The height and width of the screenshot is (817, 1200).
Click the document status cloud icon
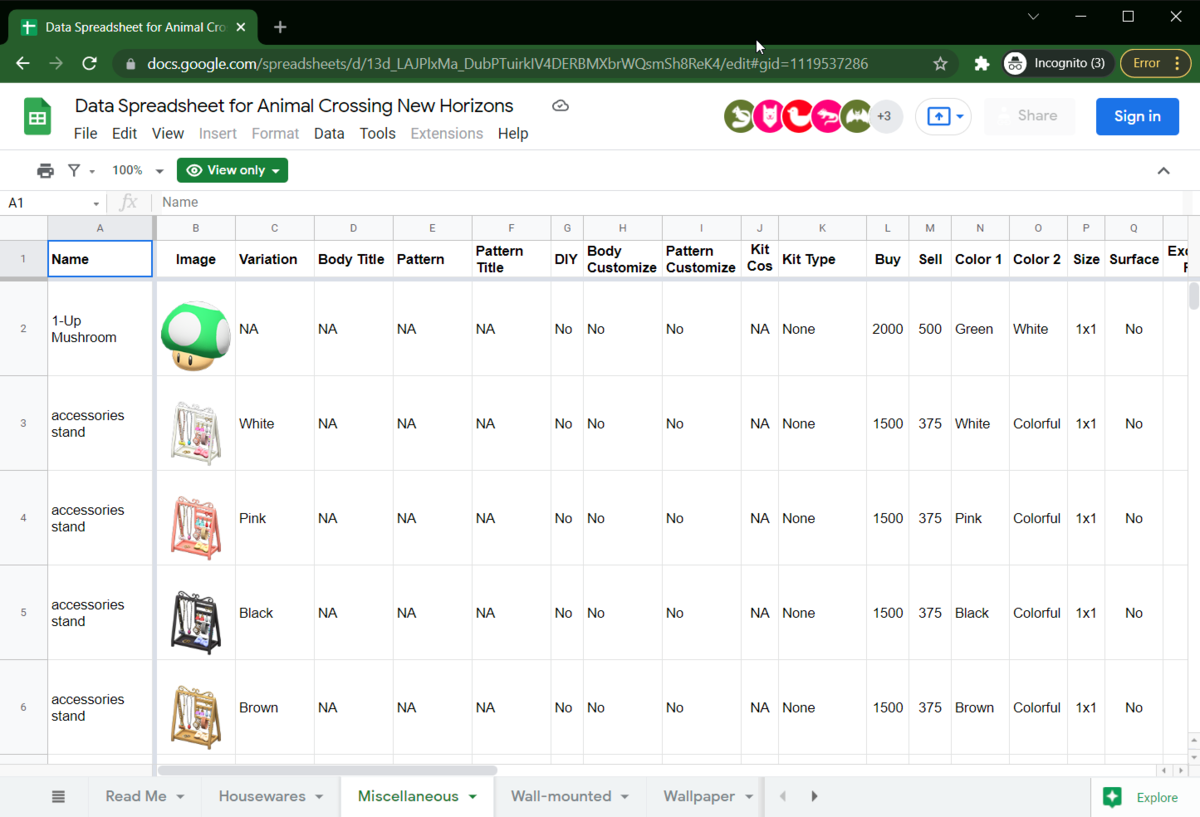pos(559,105)
